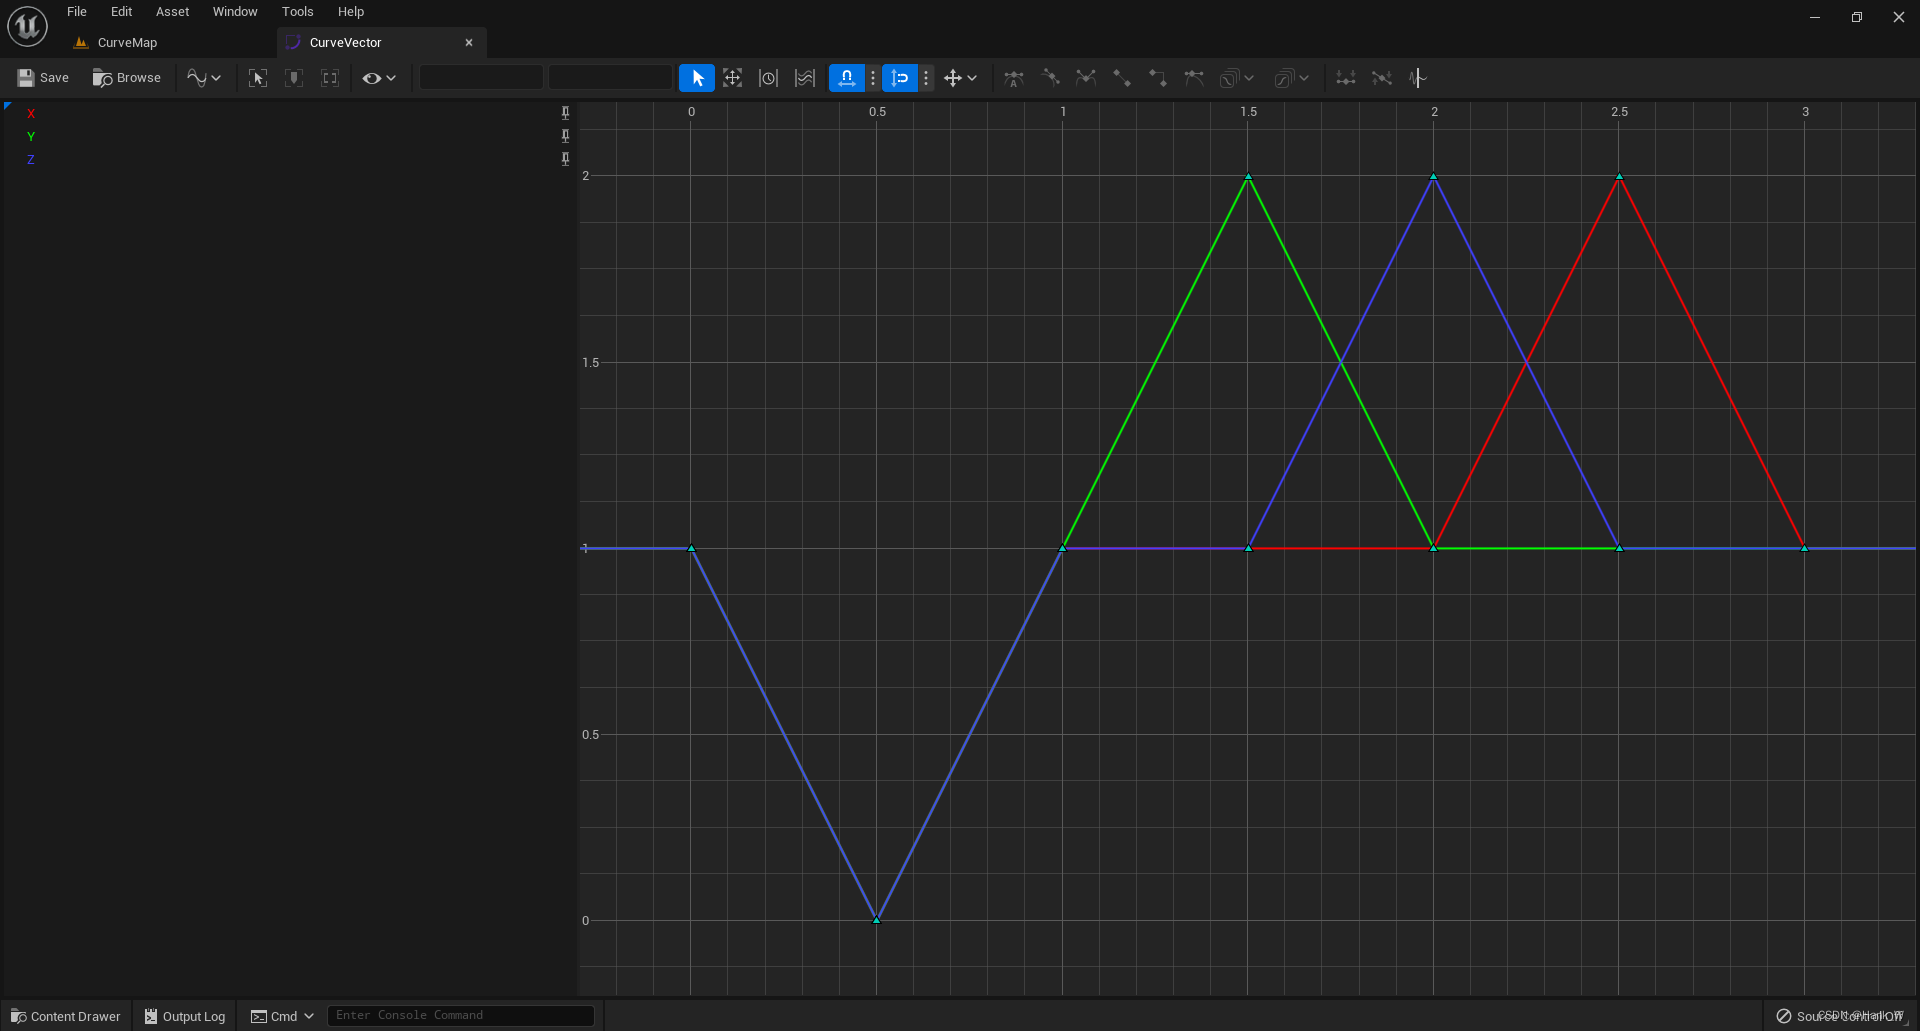The width and height of the screenshot is (1920, 1031).
Task: Pin the X curve track
Action: point(566,113)
